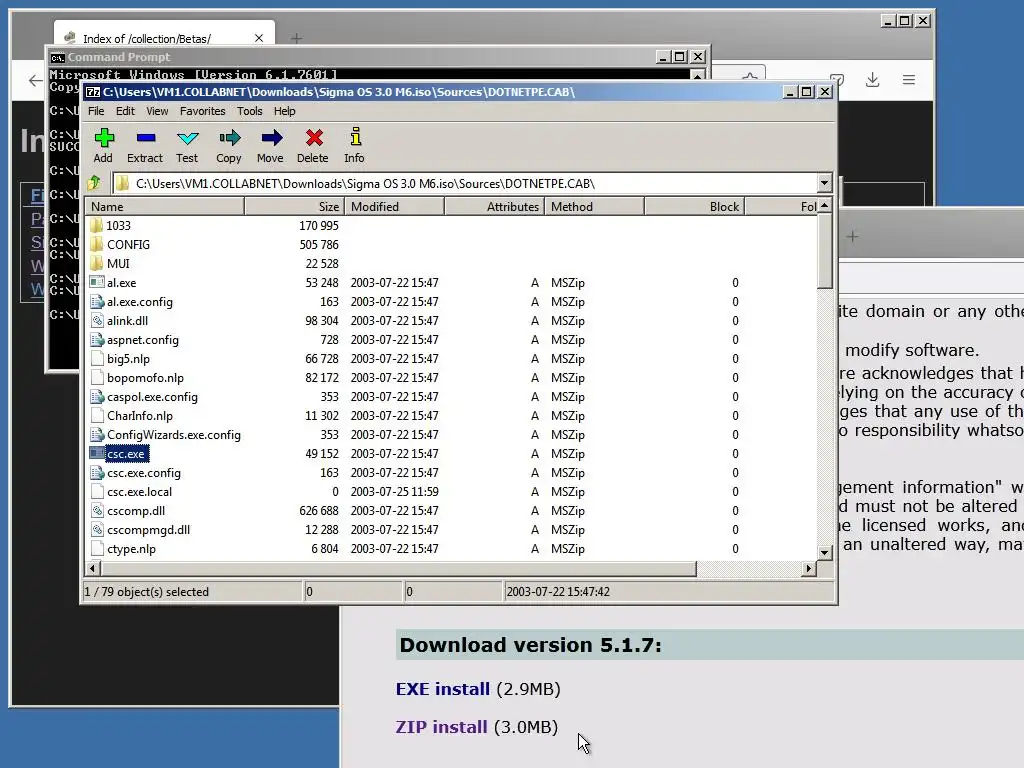Select cscompmgd.dll in the list
The height and width of the screenshot is (768, 1024).
tap(148, 530)
